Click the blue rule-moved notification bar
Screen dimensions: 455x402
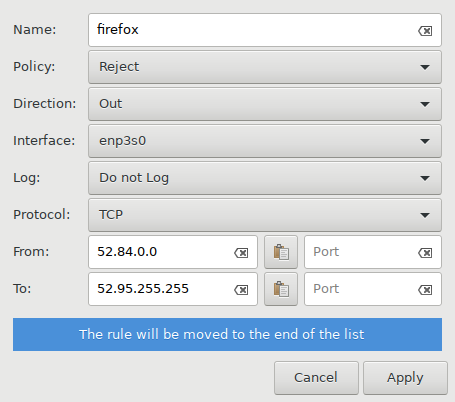coord(228,334)
